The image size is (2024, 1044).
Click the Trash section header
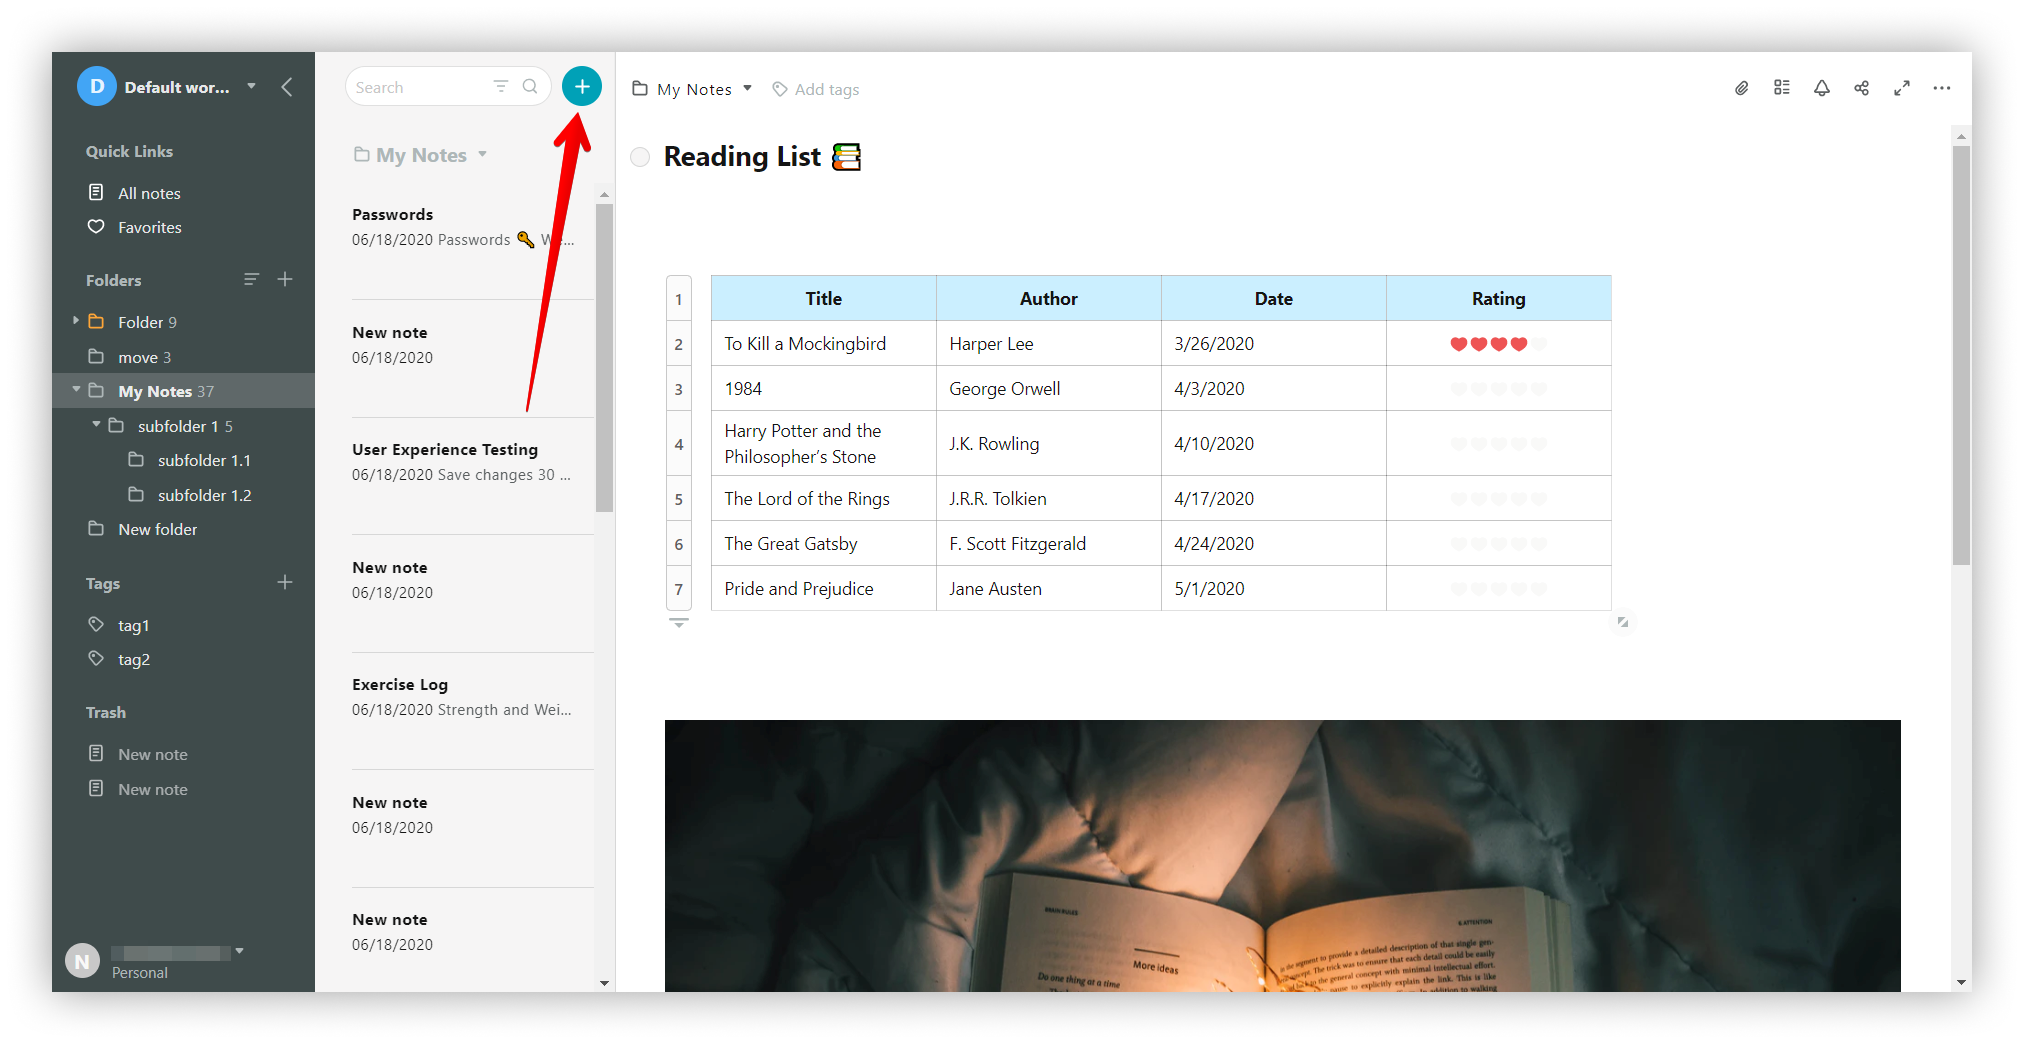tap(106, 712)
